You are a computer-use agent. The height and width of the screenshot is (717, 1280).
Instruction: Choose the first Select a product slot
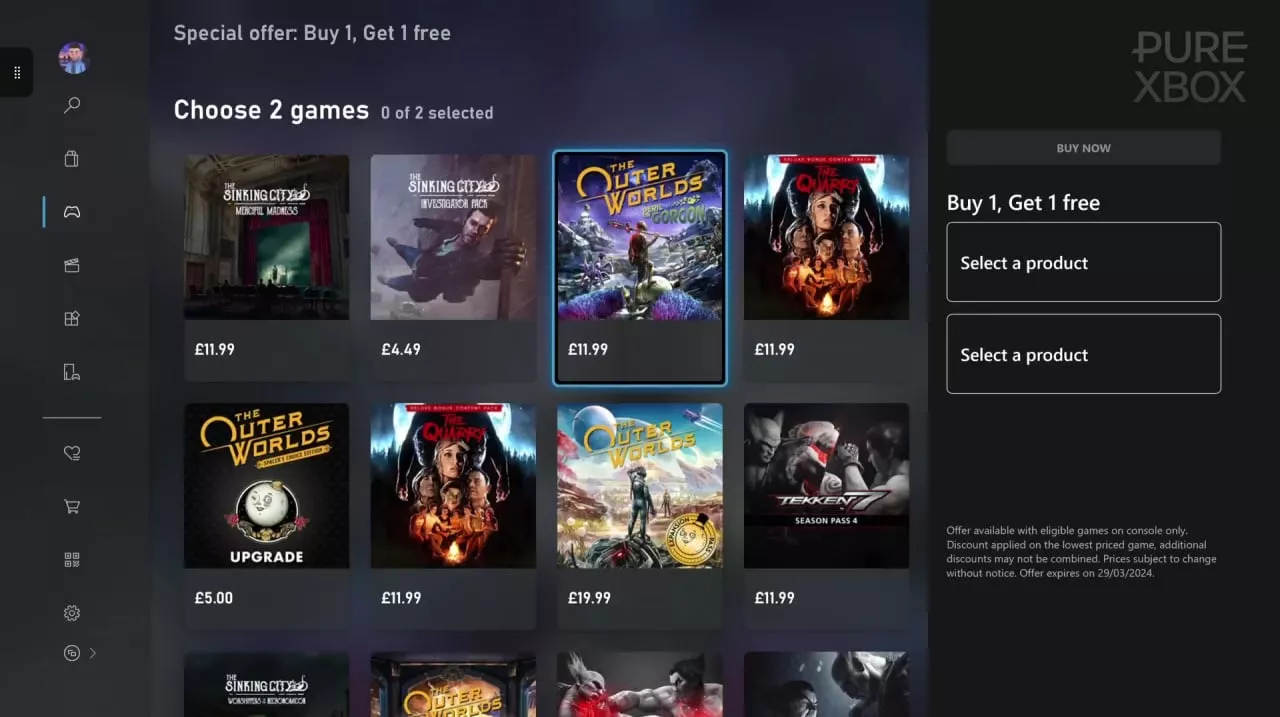click(1084, 262)
